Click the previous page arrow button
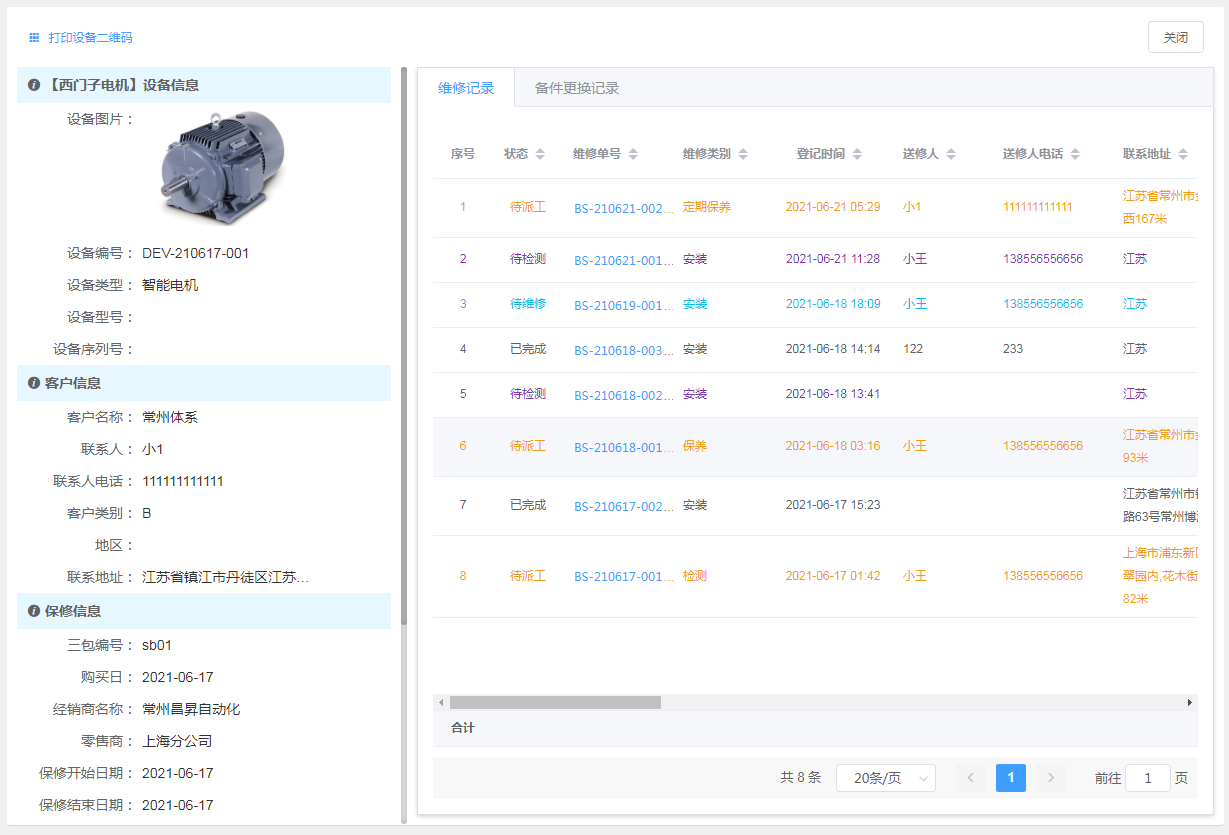The image size is (1229, 835). 971,778
